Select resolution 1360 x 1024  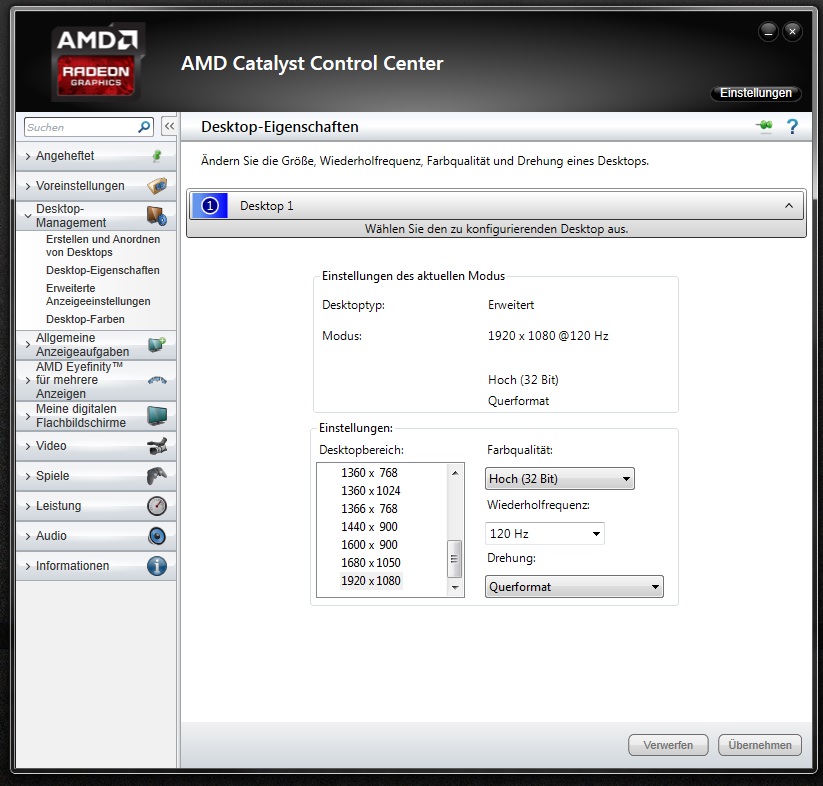(371, 491)
